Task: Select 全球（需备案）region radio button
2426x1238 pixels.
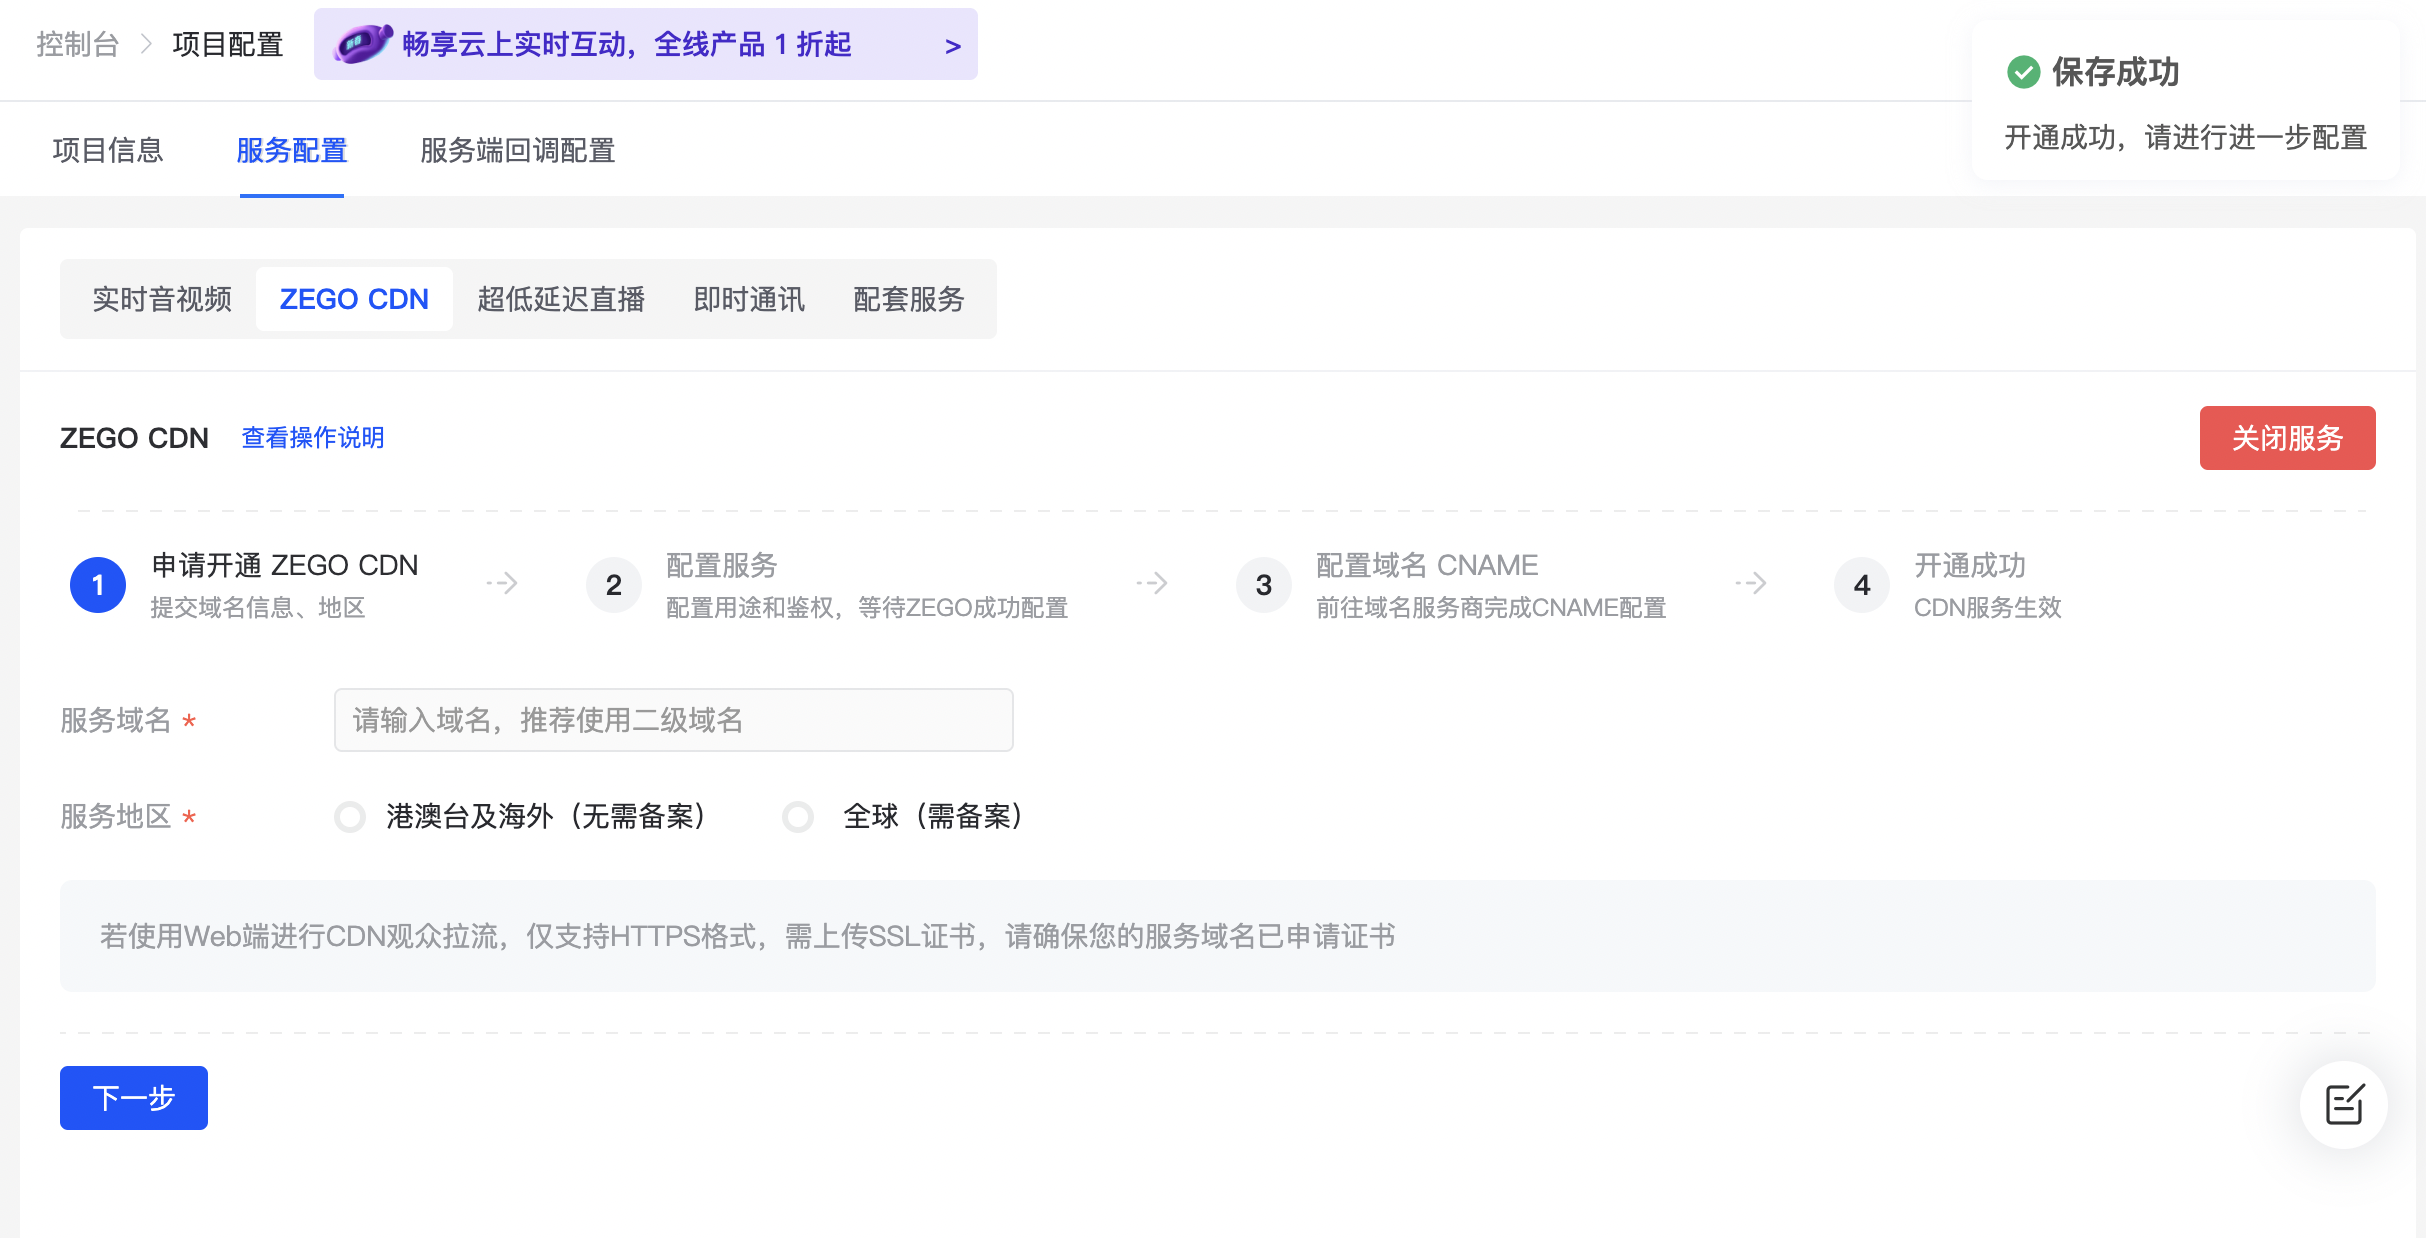Action: tap(798, 817)
